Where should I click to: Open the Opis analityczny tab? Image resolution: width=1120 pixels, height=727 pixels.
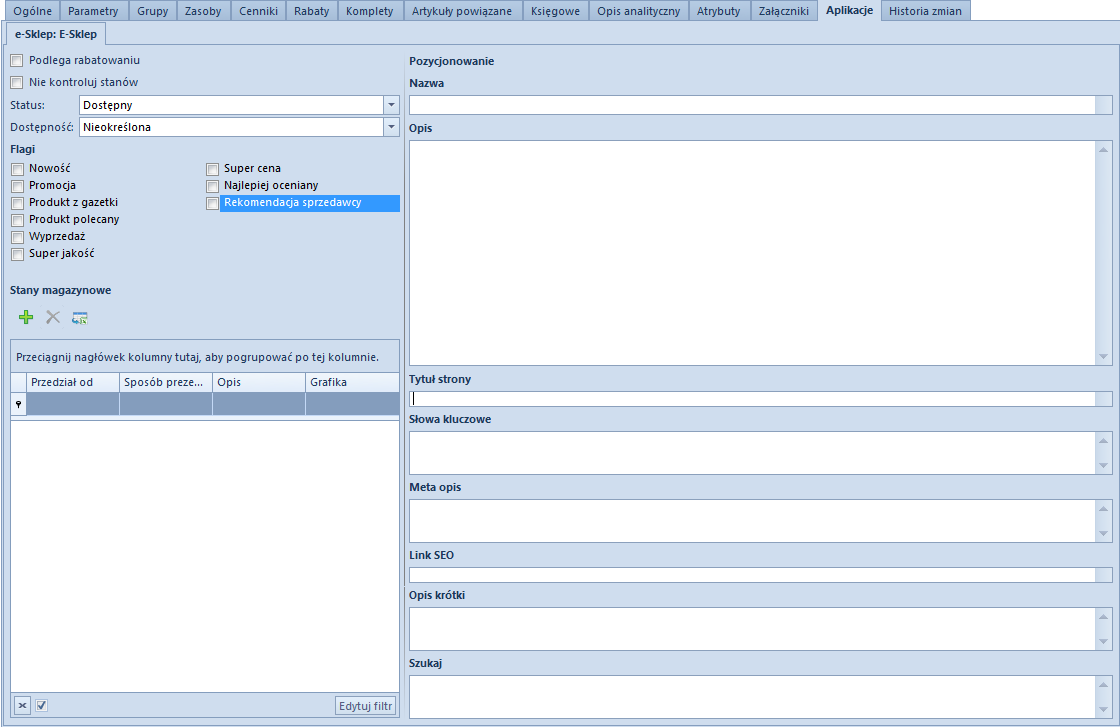pyautogui.click(x=639, y=11)
